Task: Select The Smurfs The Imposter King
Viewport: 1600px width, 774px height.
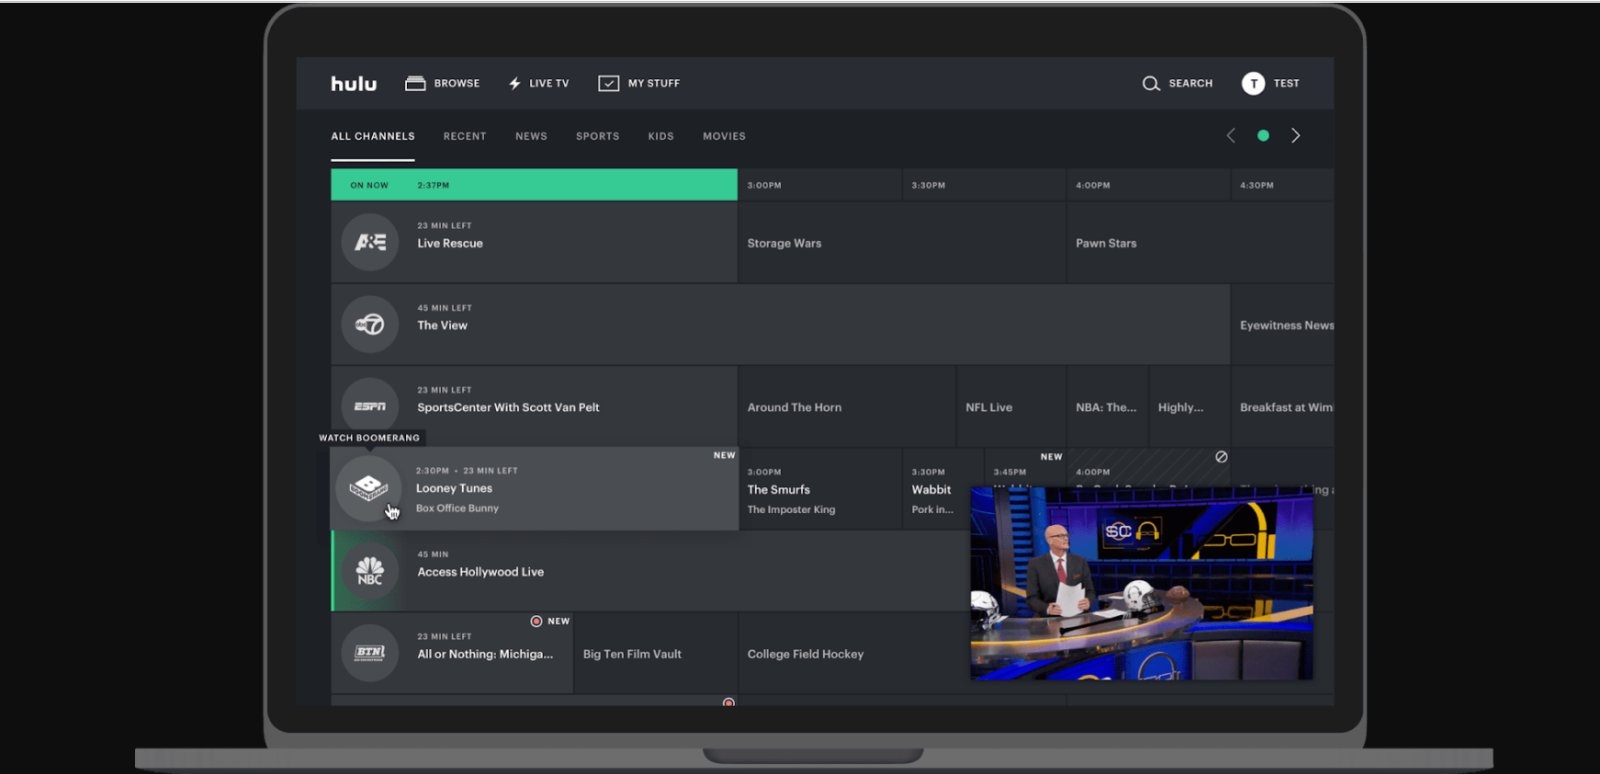Action: [820, 489]
